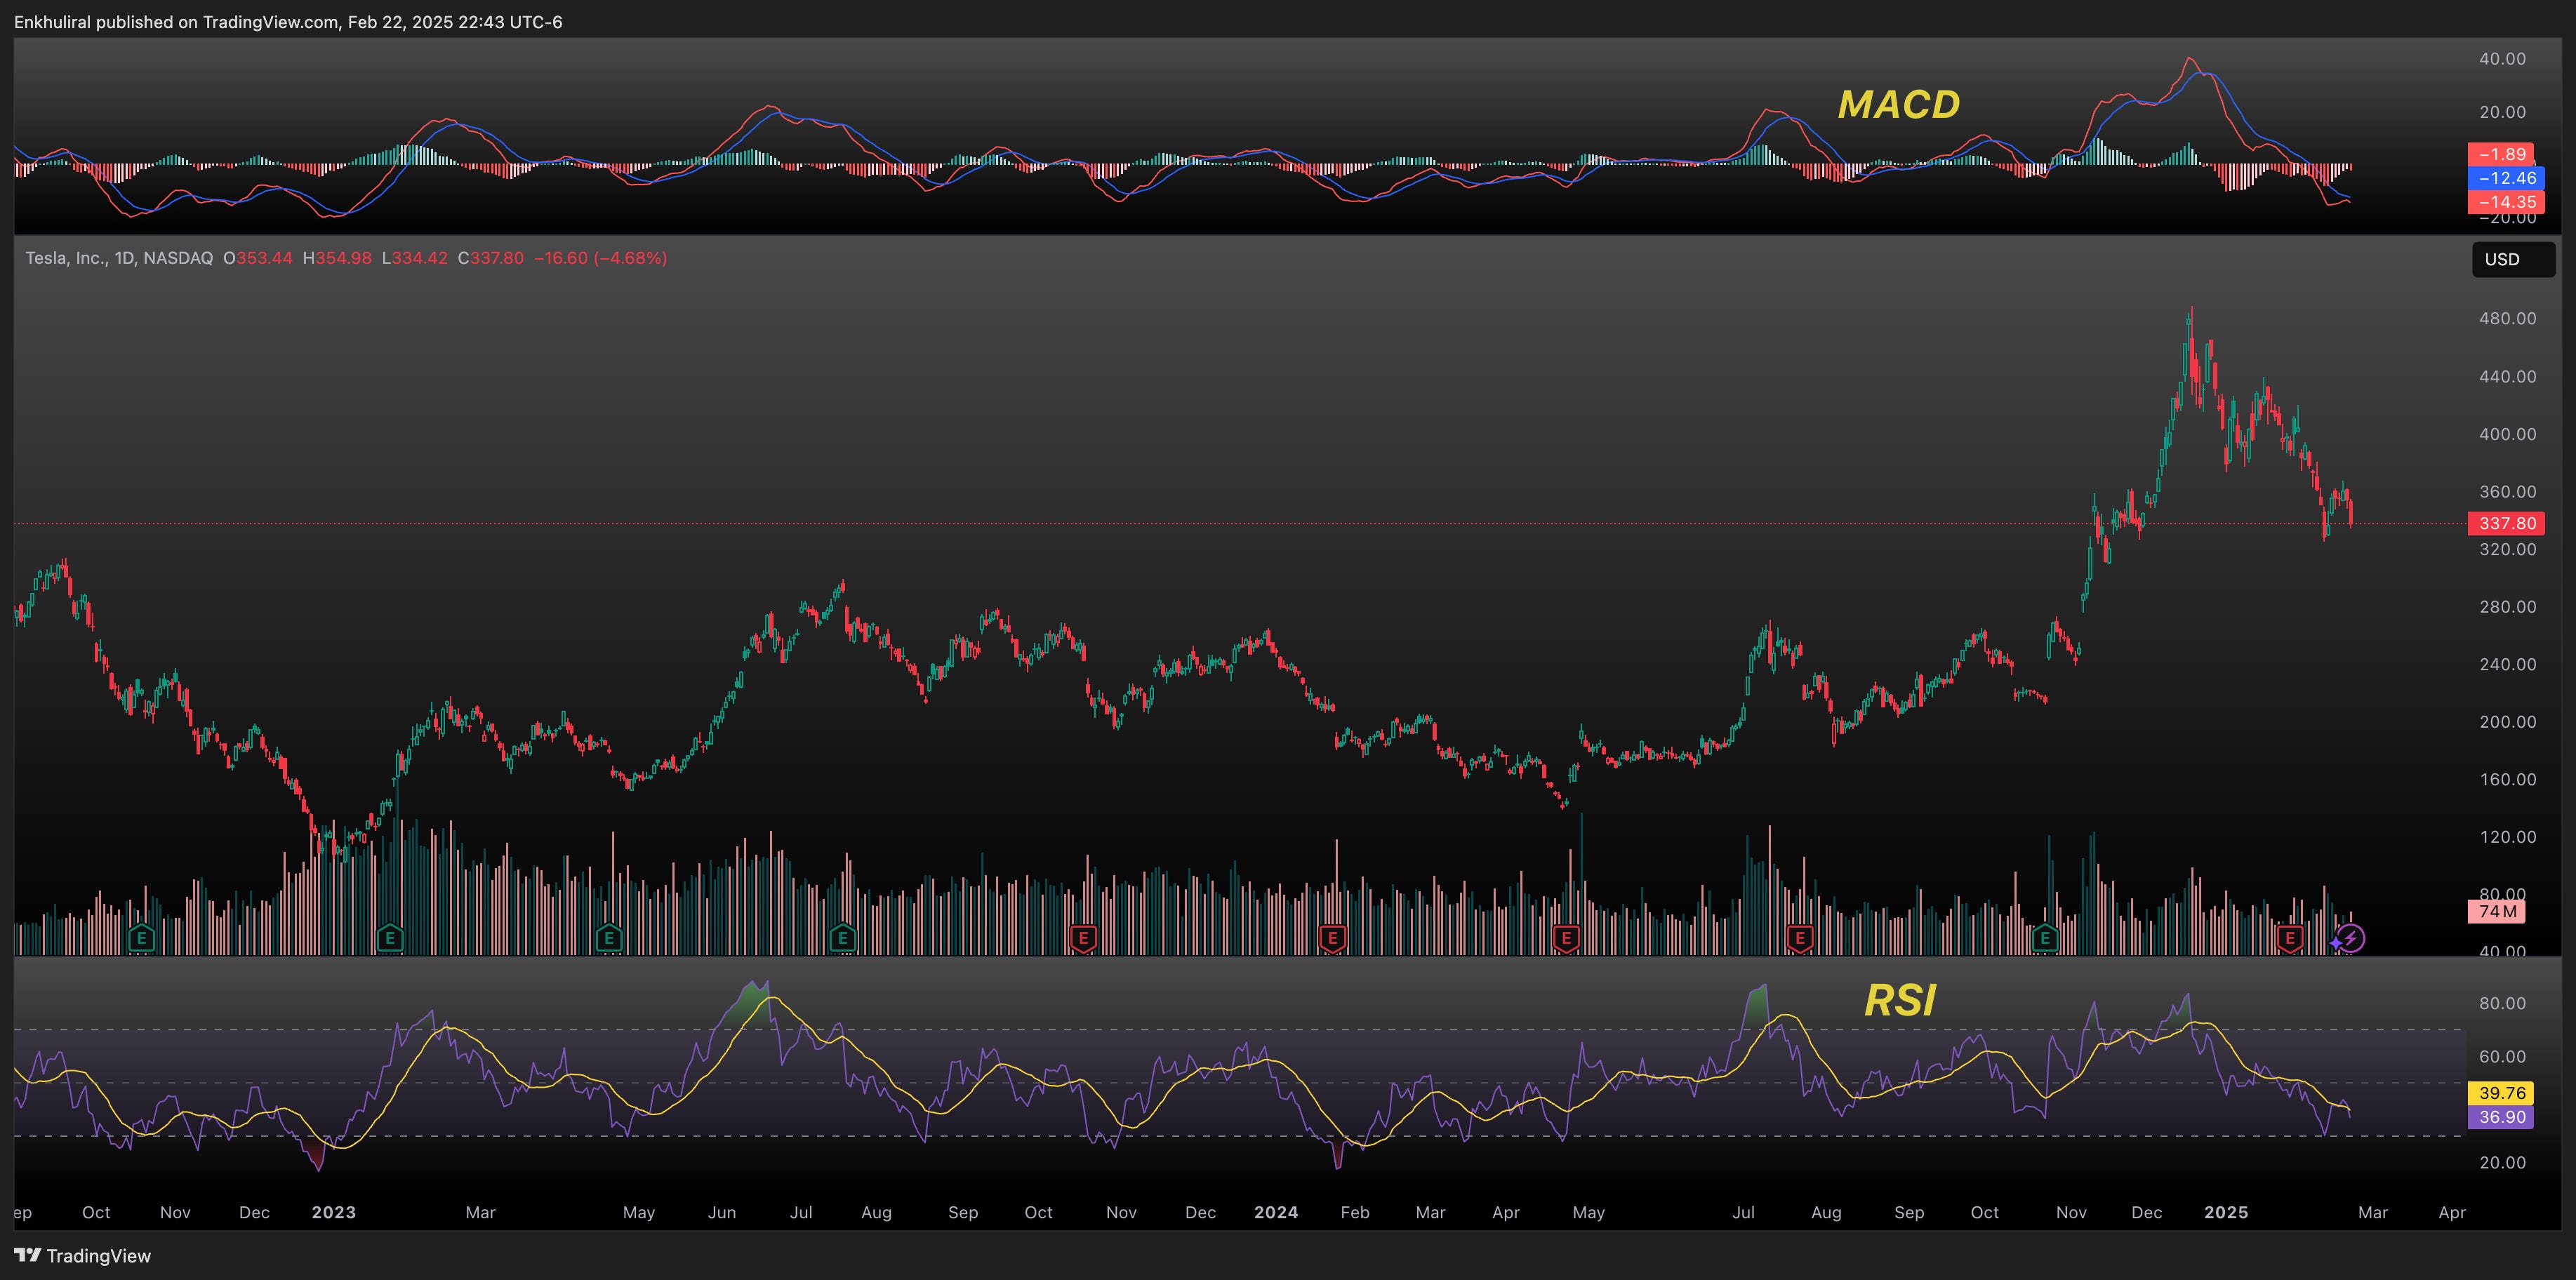The height and width of the screenshot is (1280, 2576).
Task: Click the green earnings marker near January 2023
Action: click(x=390, y=938)
